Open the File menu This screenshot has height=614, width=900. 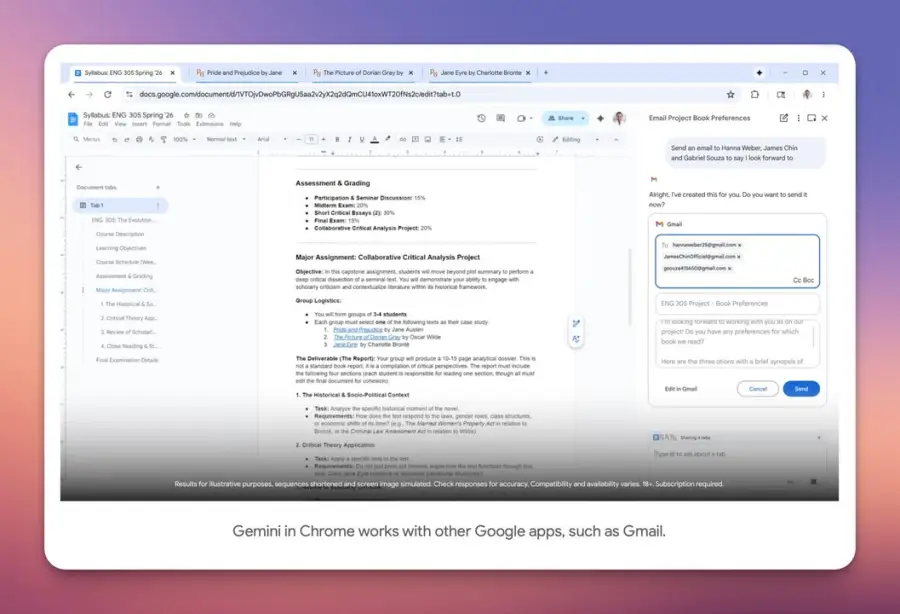point(88,124)
